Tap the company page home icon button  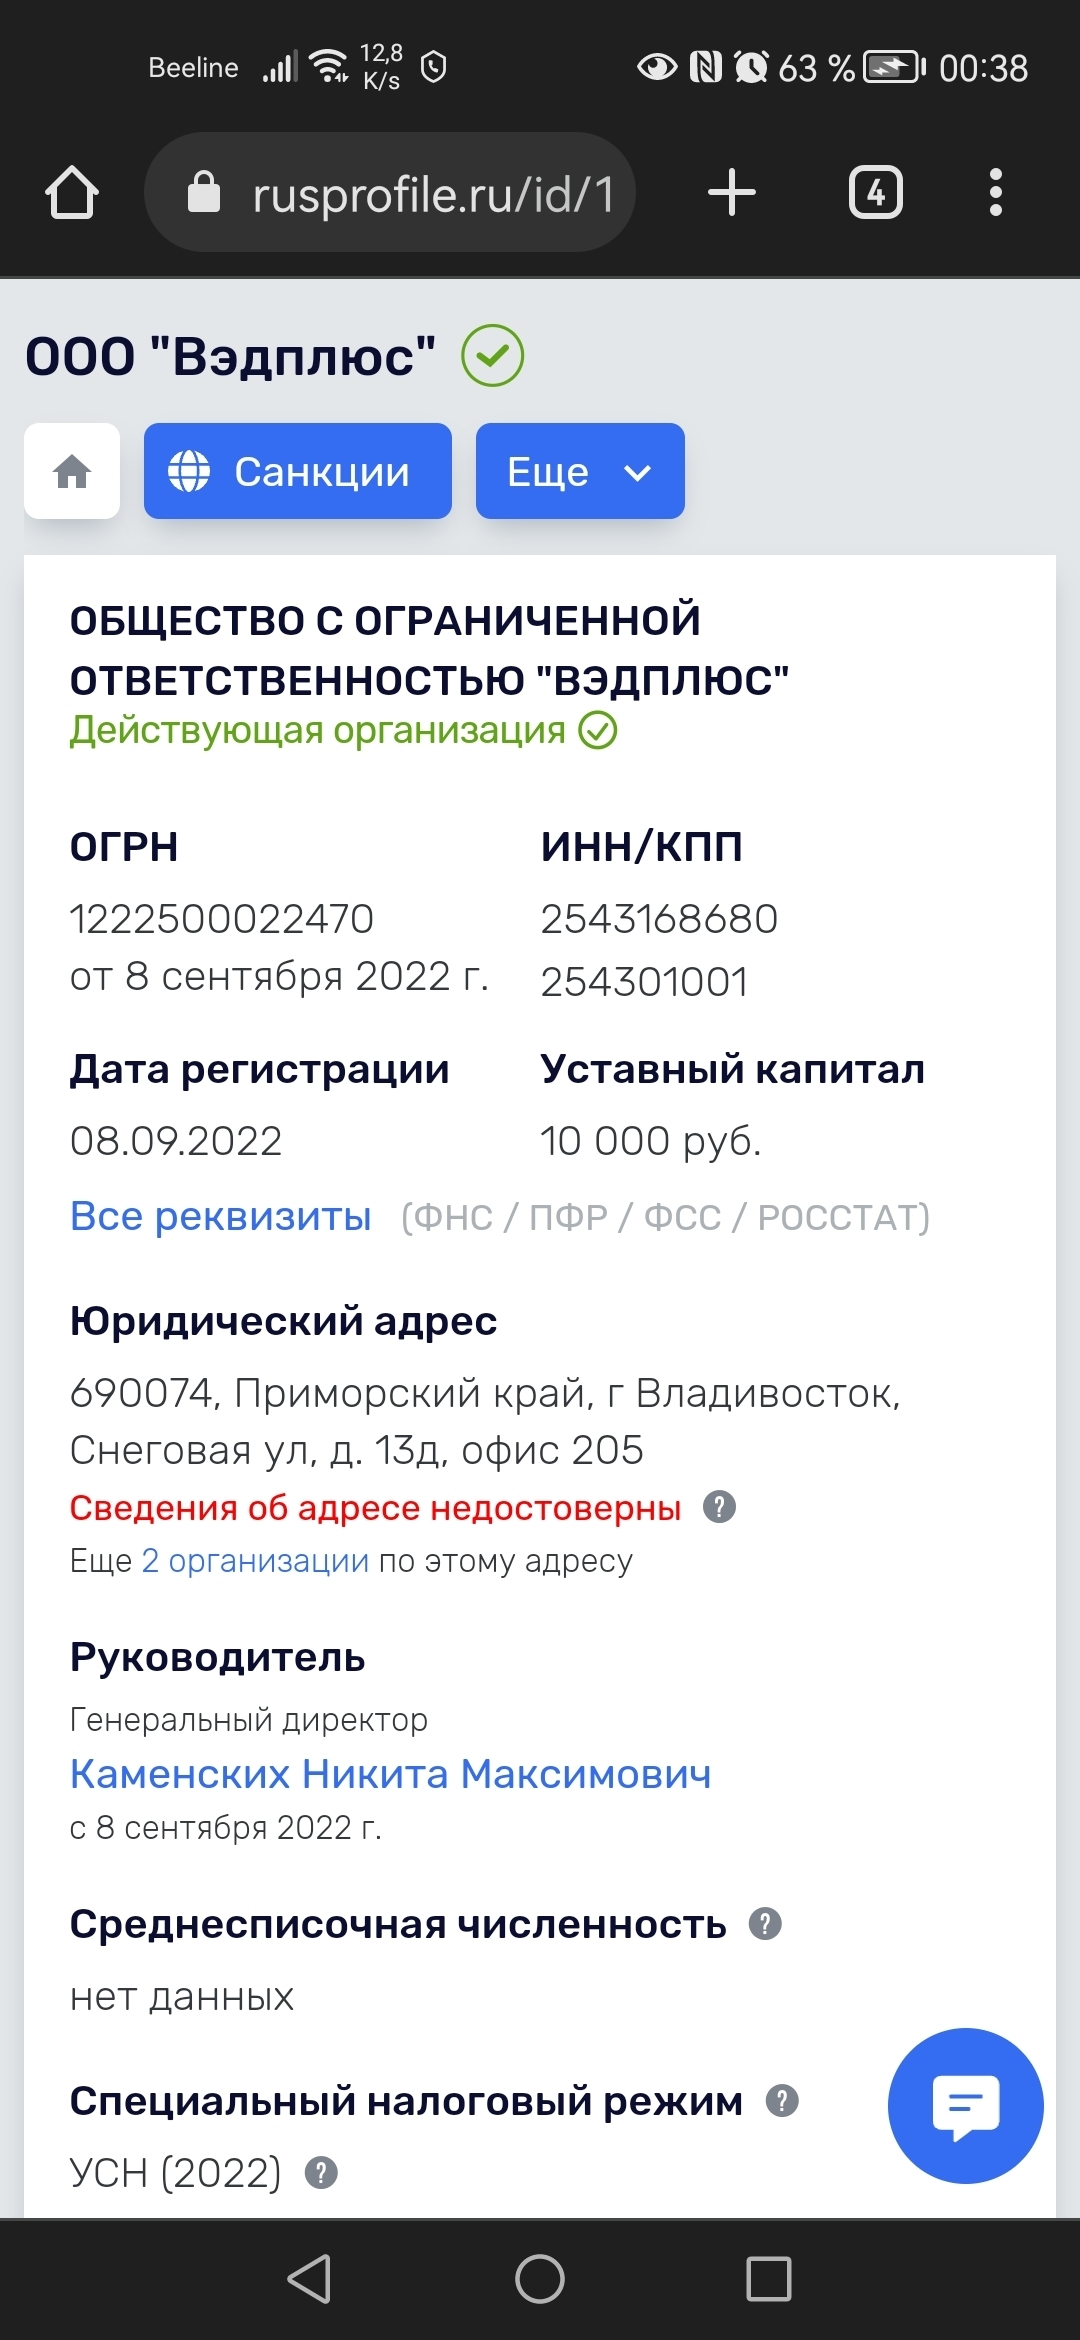pyautogui.click(x=72, y=471)
